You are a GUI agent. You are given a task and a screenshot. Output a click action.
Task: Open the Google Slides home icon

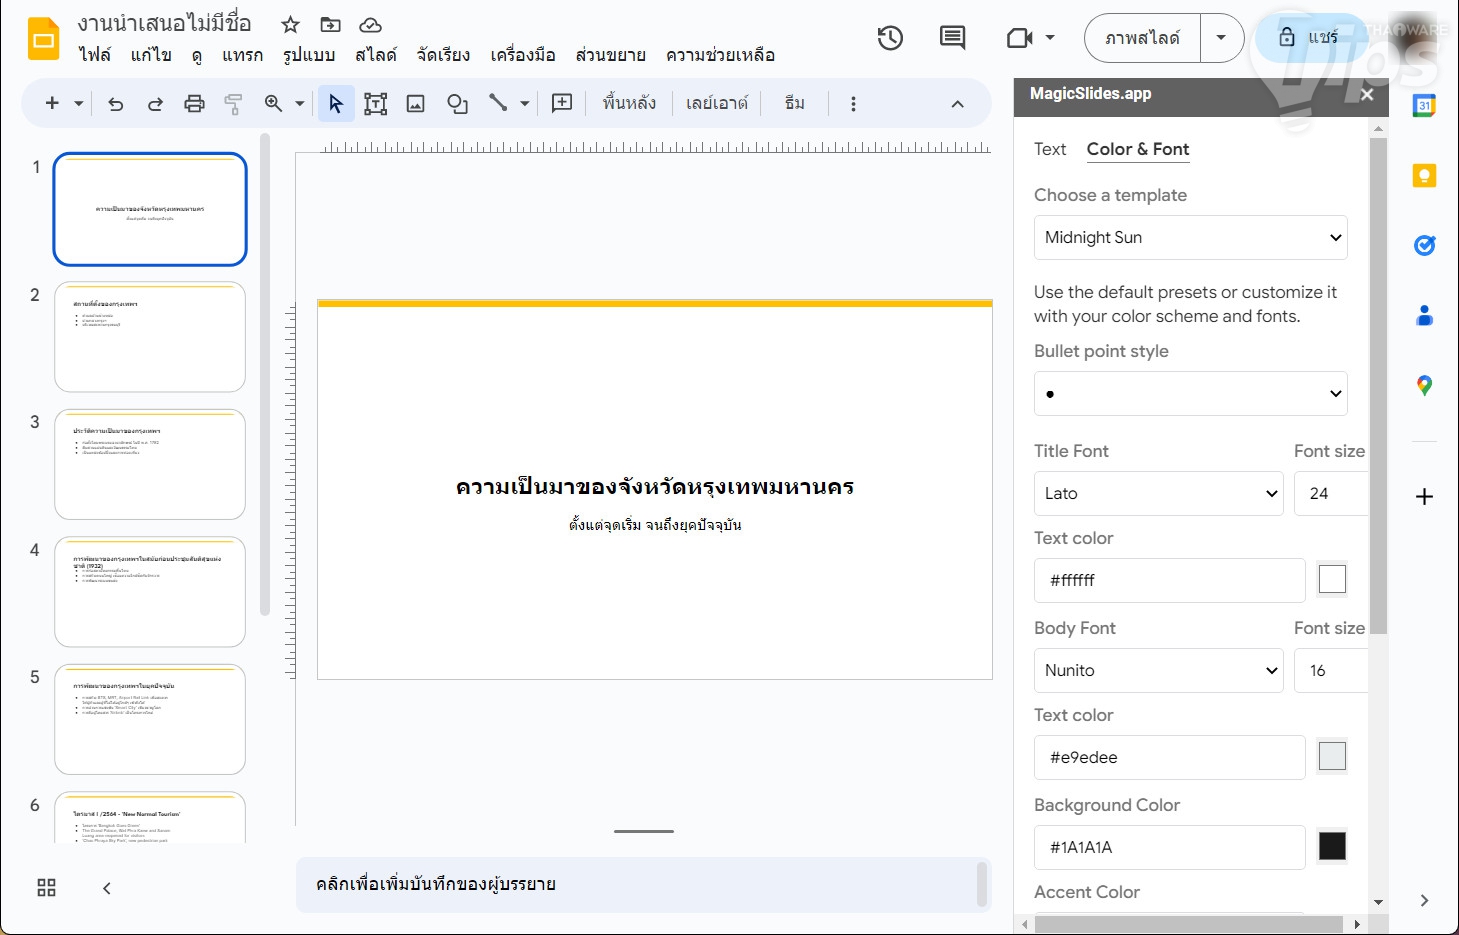click(x=44, y=39)
